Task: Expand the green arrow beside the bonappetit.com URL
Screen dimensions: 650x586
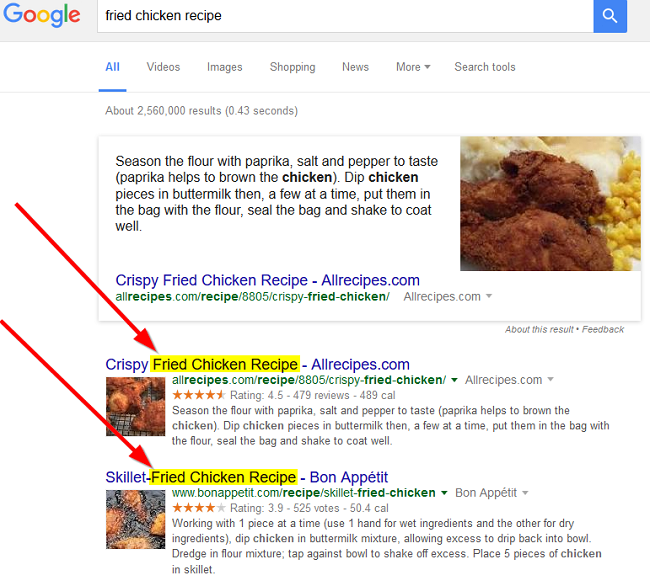Action: tap(444, 493)
